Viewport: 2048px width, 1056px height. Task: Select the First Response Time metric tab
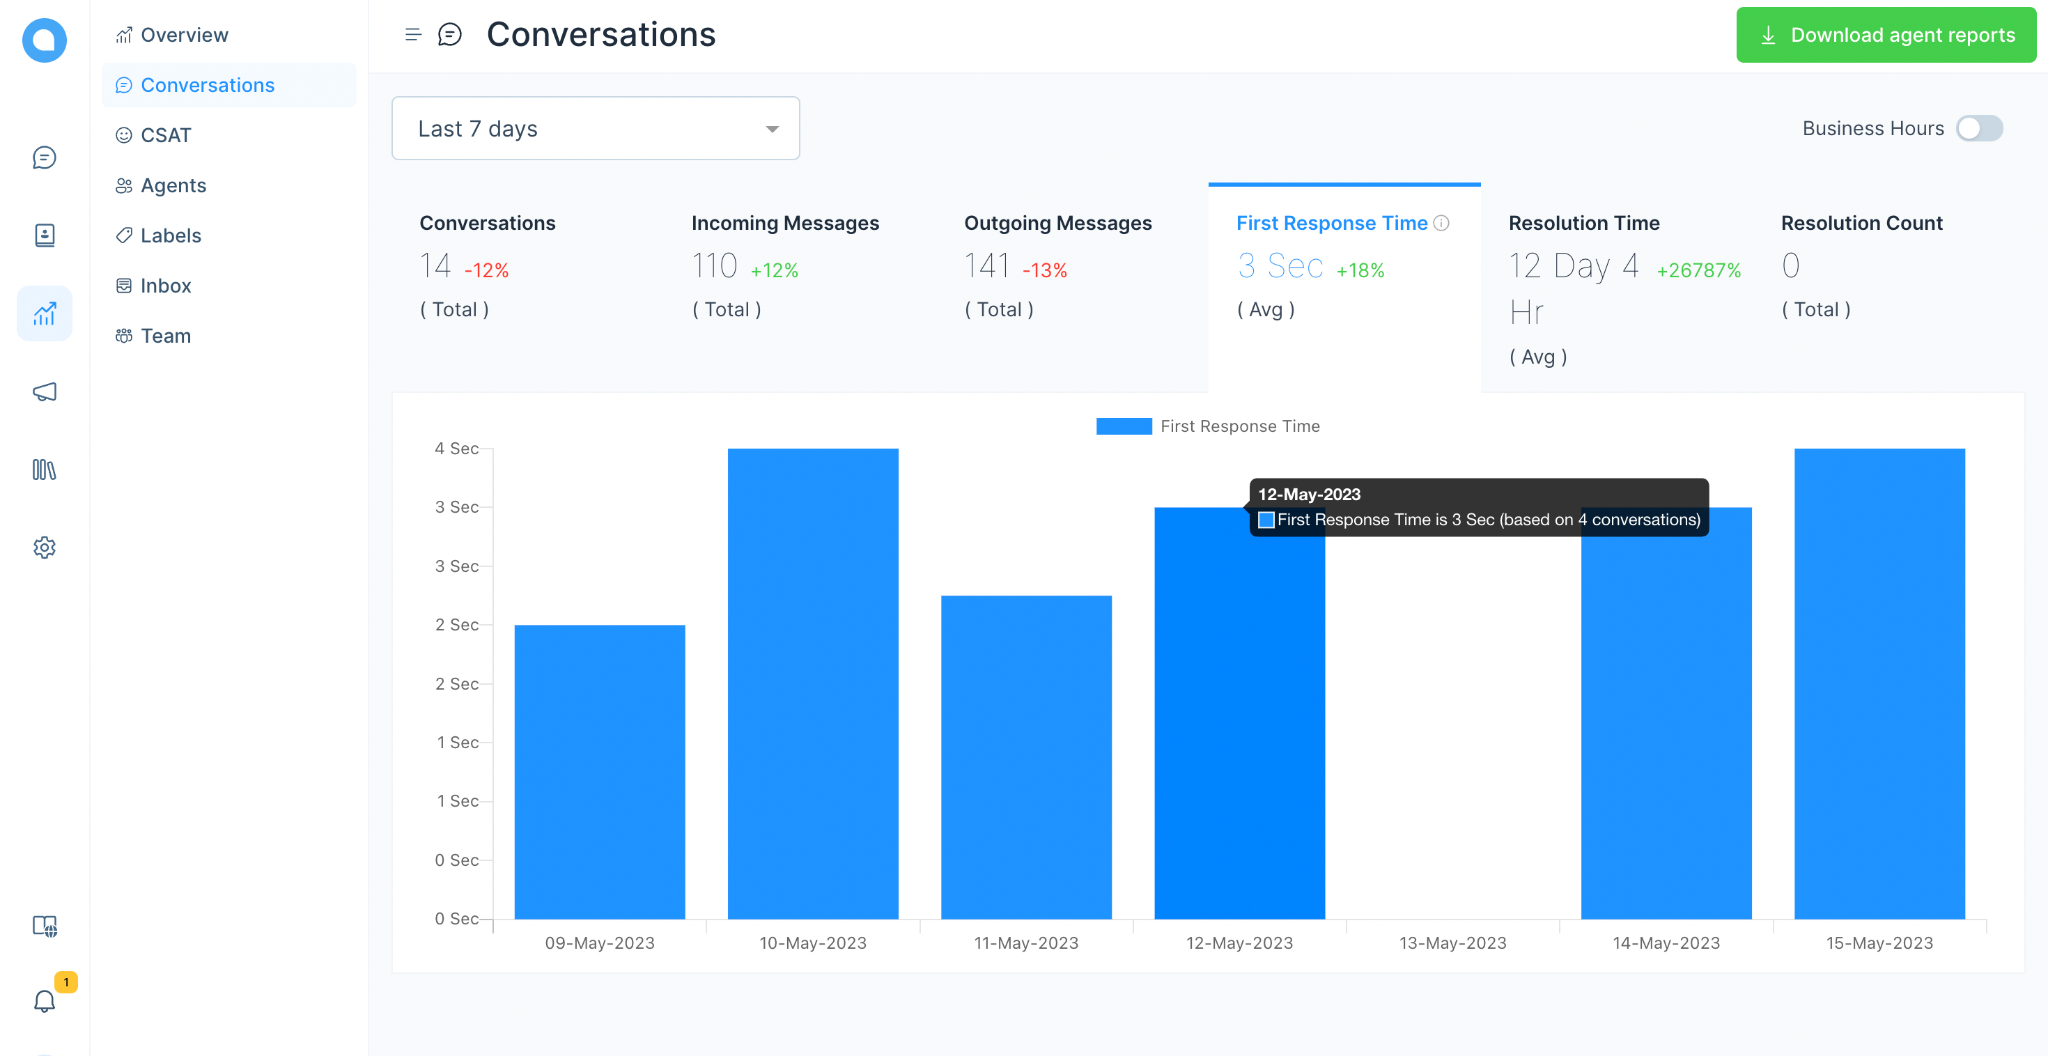(1345, 287)
